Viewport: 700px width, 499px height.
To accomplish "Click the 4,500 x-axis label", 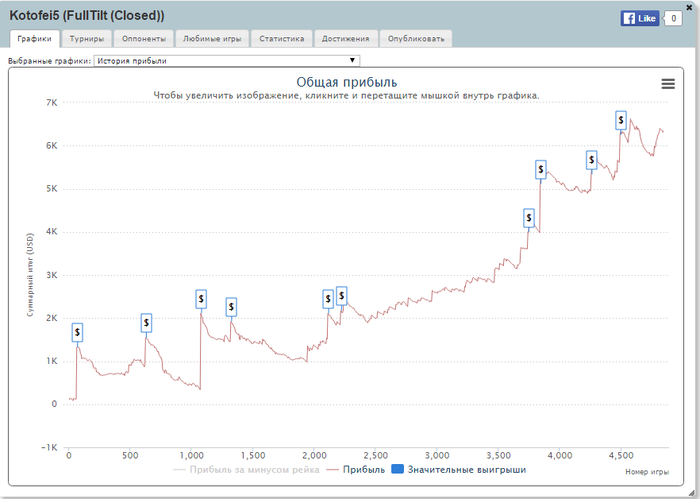I will (621, 456).
